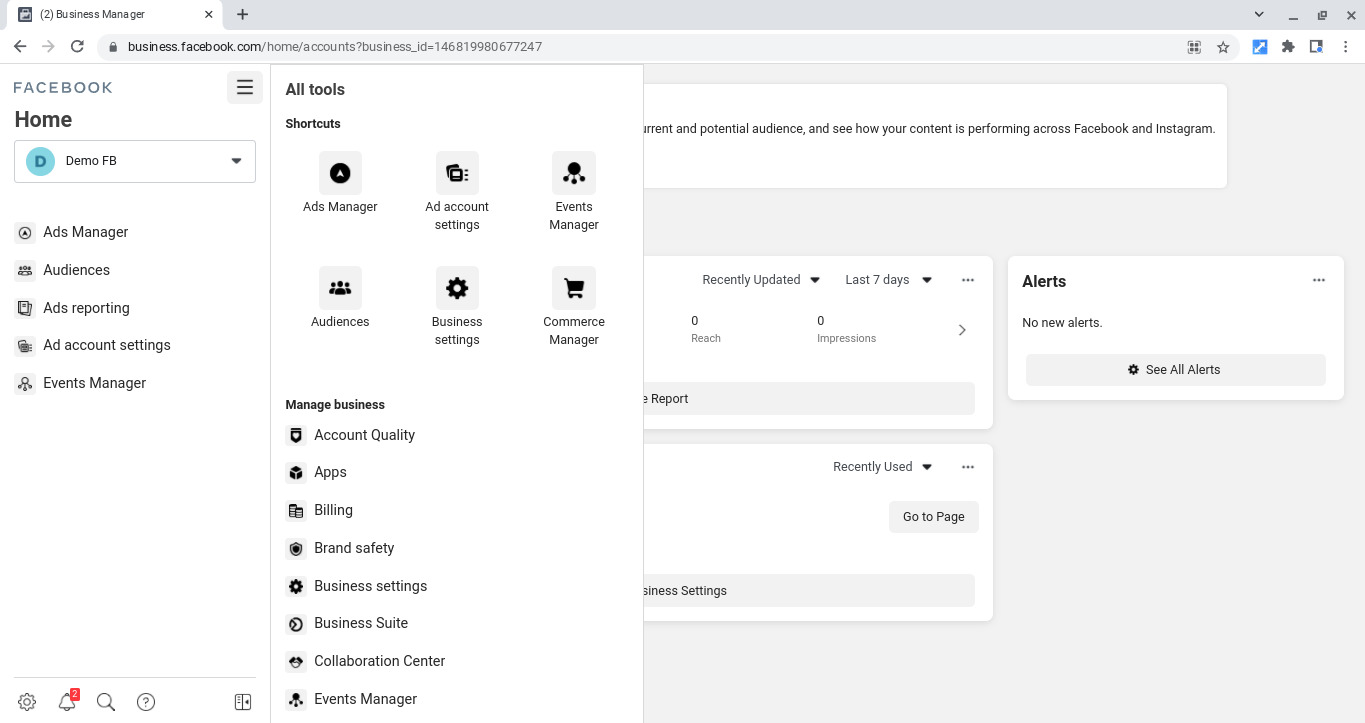
Task: Go back to previous page
Action: point(20,46)
